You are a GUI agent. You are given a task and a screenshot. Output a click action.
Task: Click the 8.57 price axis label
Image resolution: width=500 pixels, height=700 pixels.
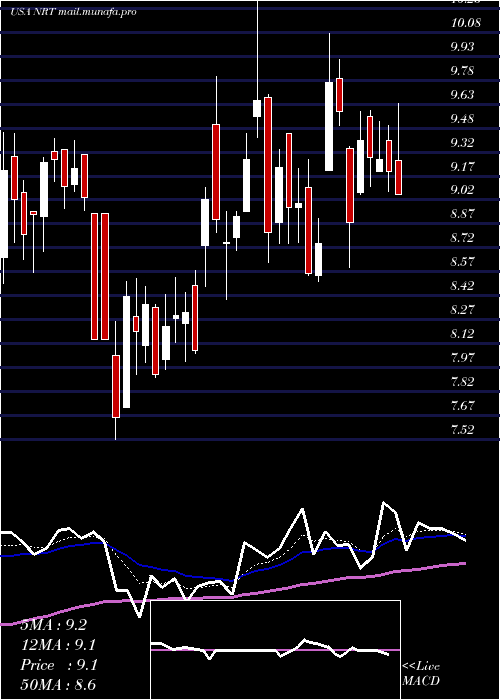tap(462, 262)
